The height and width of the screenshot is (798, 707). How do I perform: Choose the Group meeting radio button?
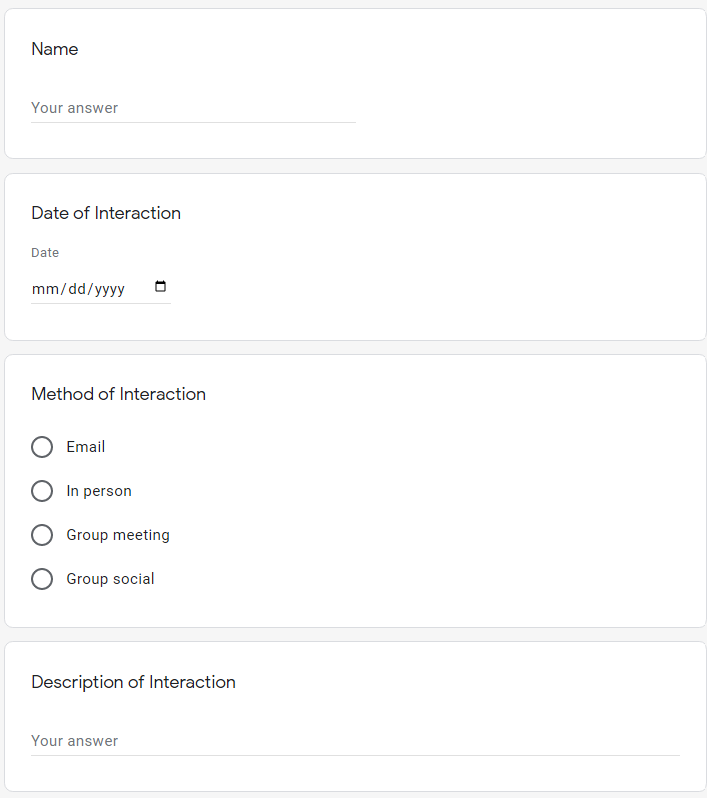click(42, 535)
